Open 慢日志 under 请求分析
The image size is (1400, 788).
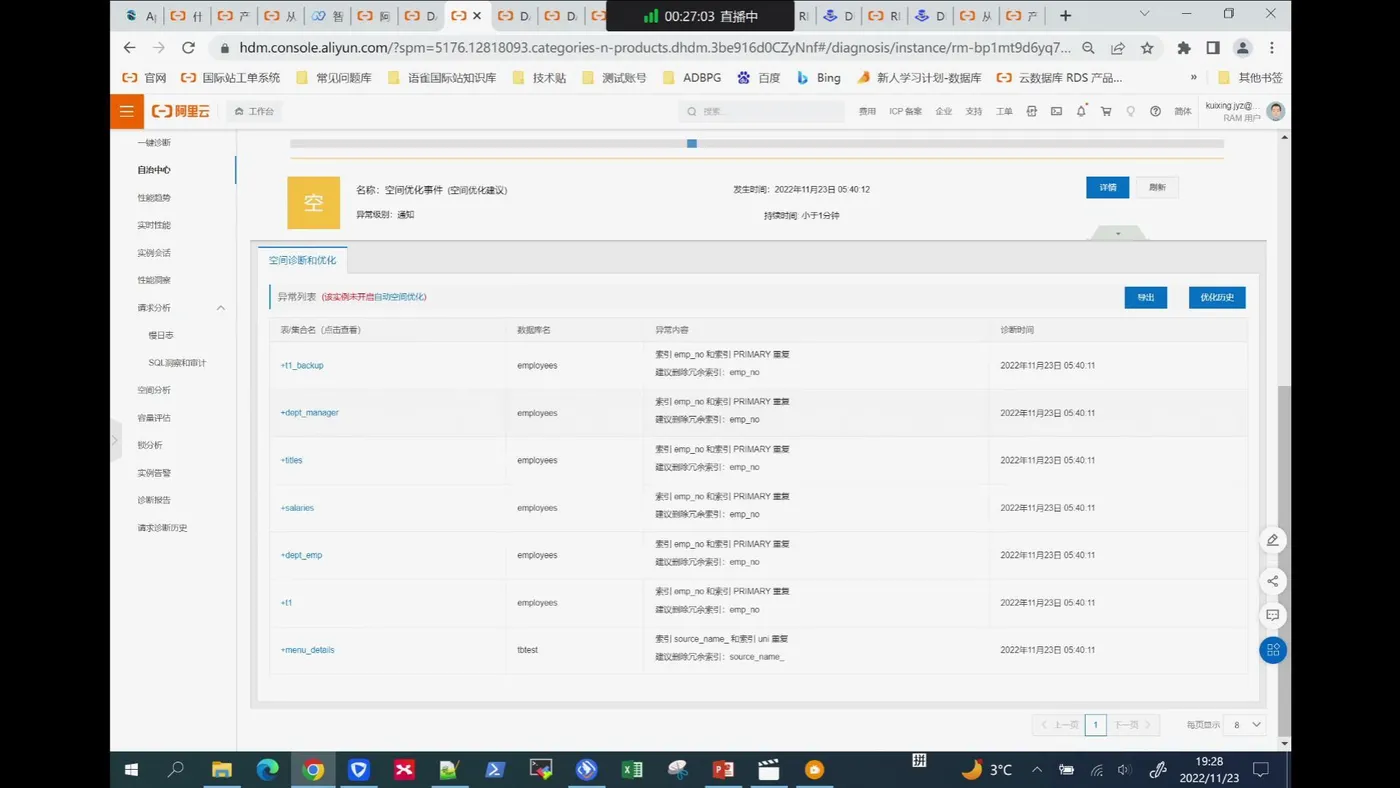coord(161,335)
